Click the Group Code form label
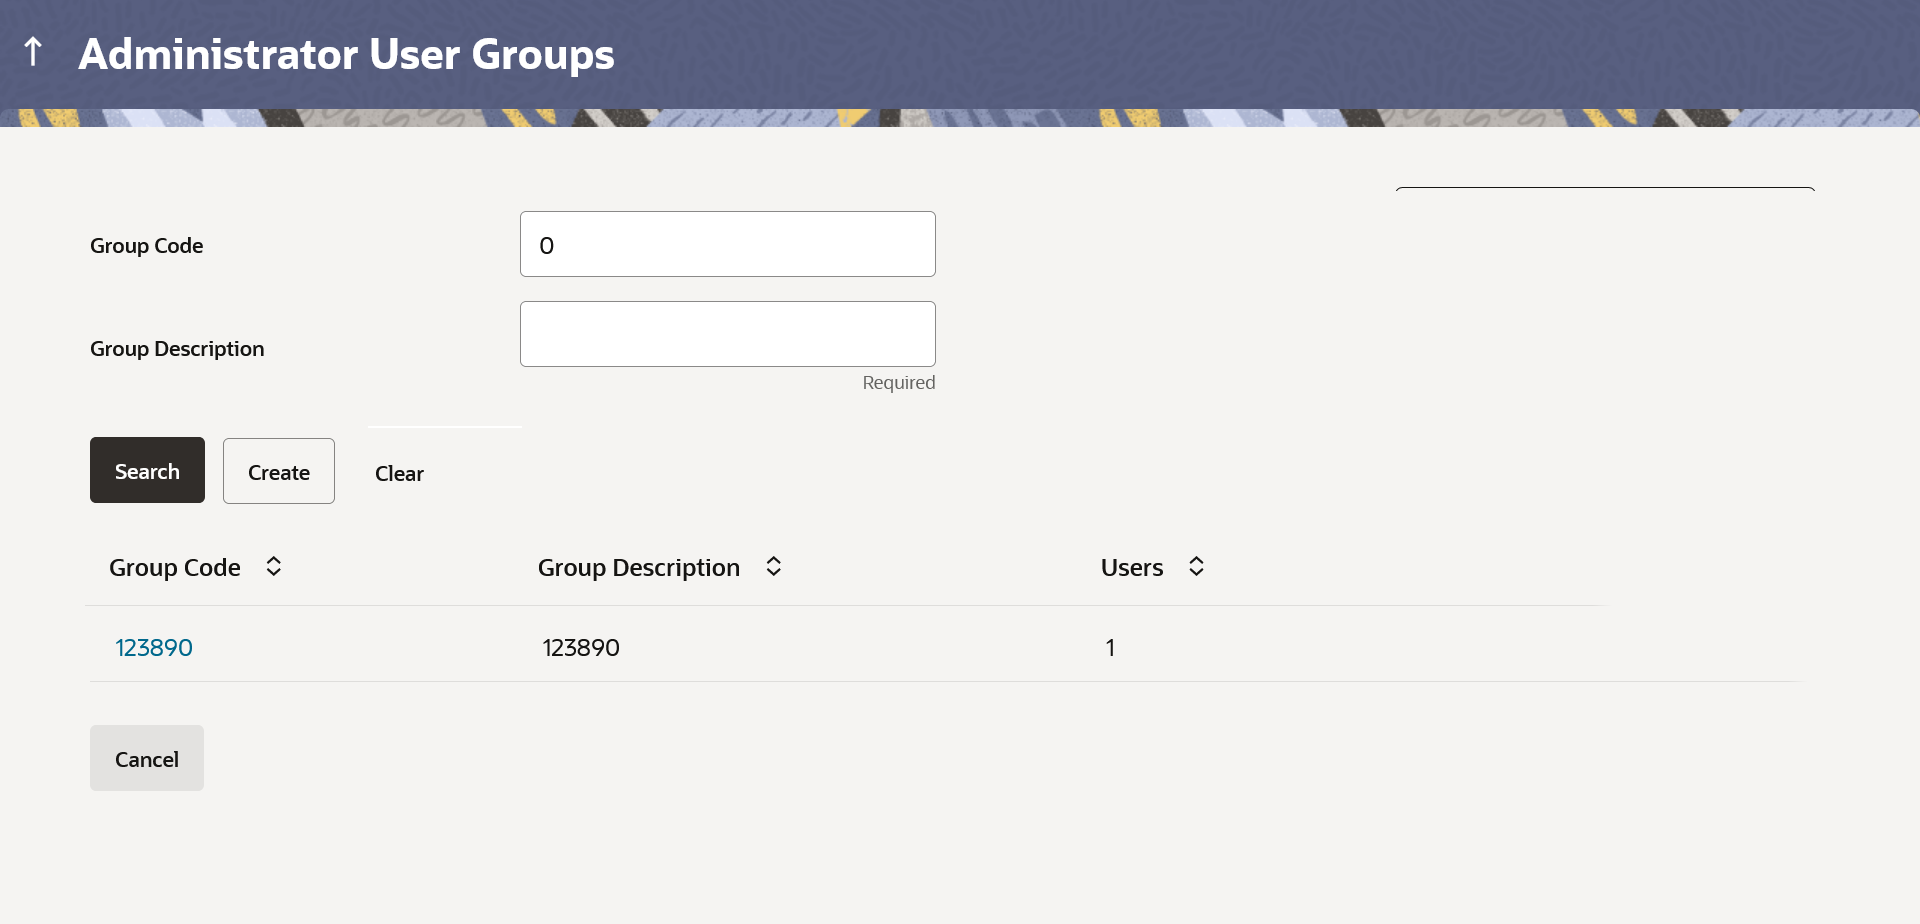The width and height of the screenshot is (1920, 924). (x=147, y=246)
